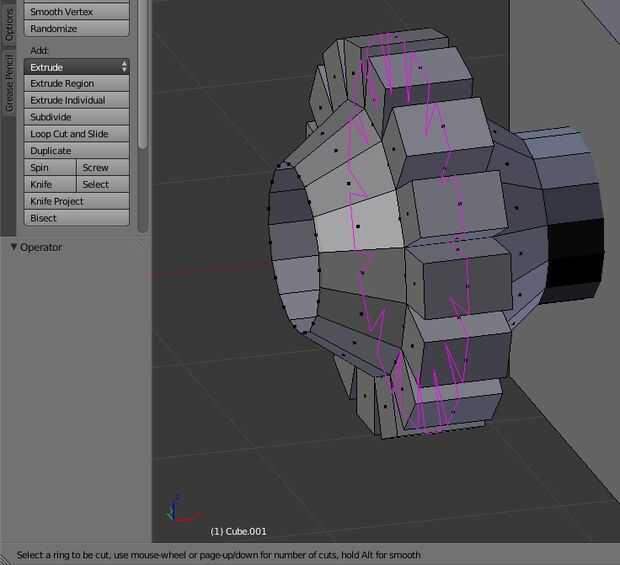Click the Bisect tool button
The image size is (620, 565).
pos(76,218)
